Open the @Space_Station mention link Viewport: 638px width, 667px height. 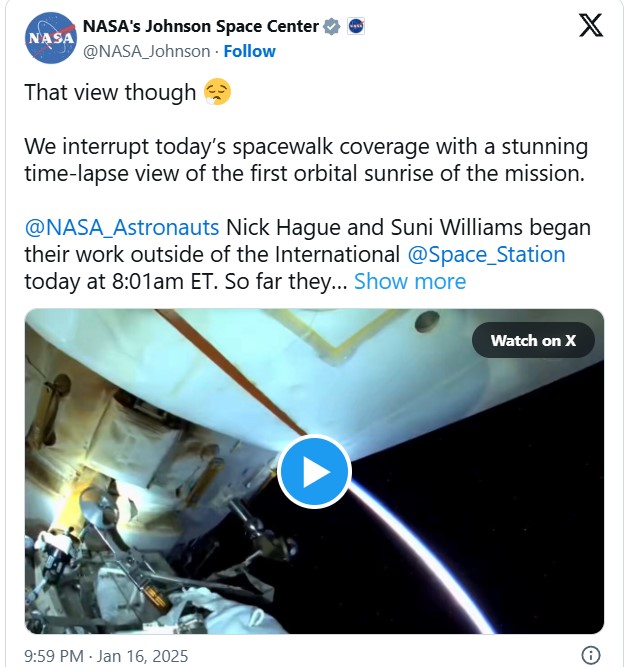[486, 254]
